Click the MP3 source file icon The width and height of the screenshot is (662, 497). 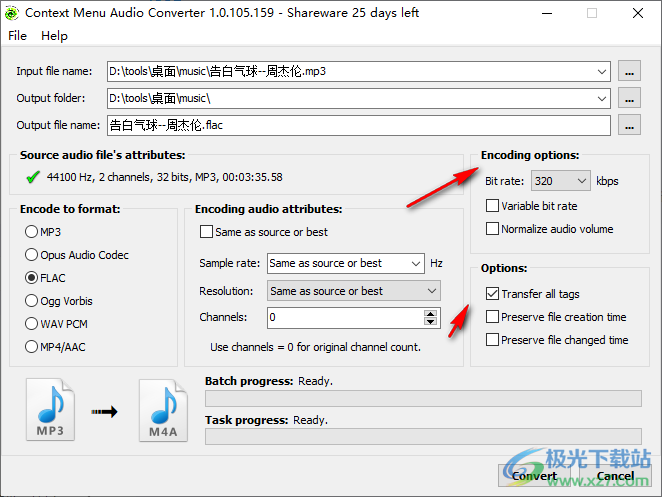pos(50,409)
